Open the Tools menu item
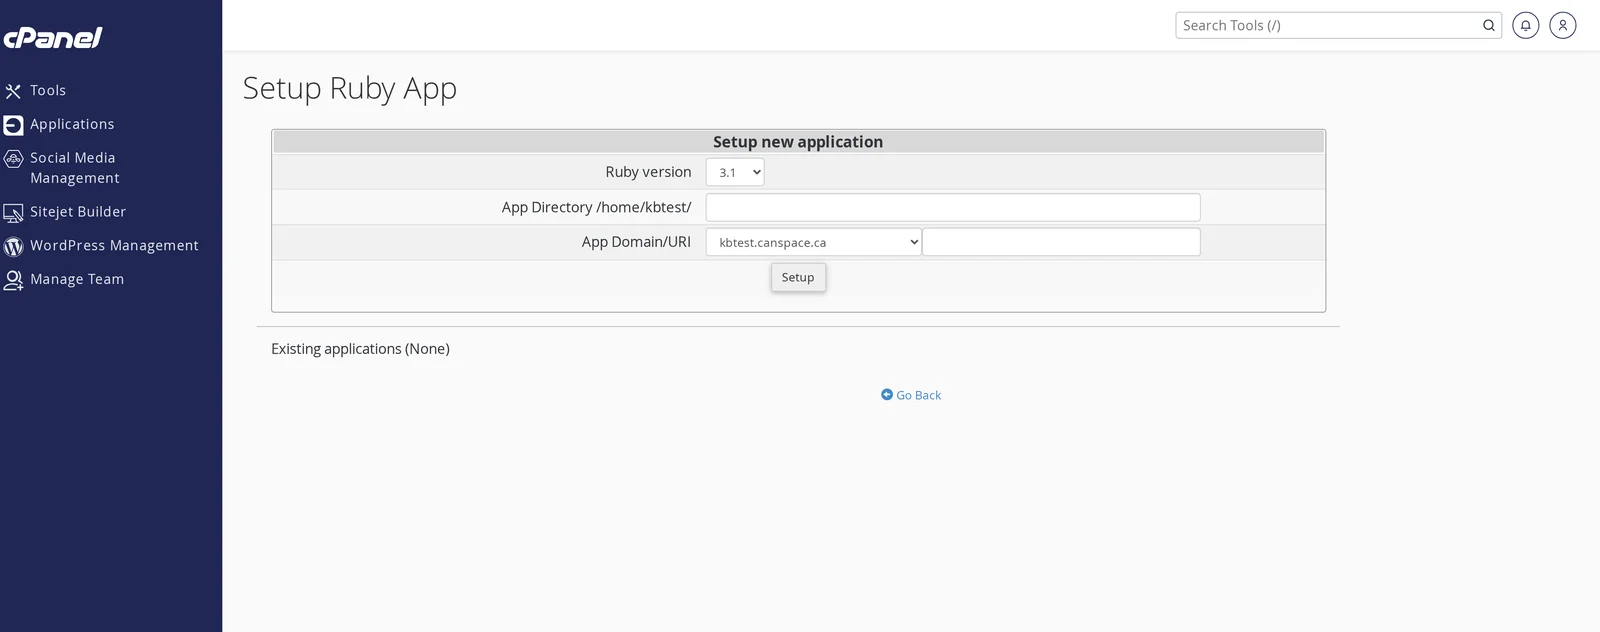The image size is (1600, 632). pos(48,90)
